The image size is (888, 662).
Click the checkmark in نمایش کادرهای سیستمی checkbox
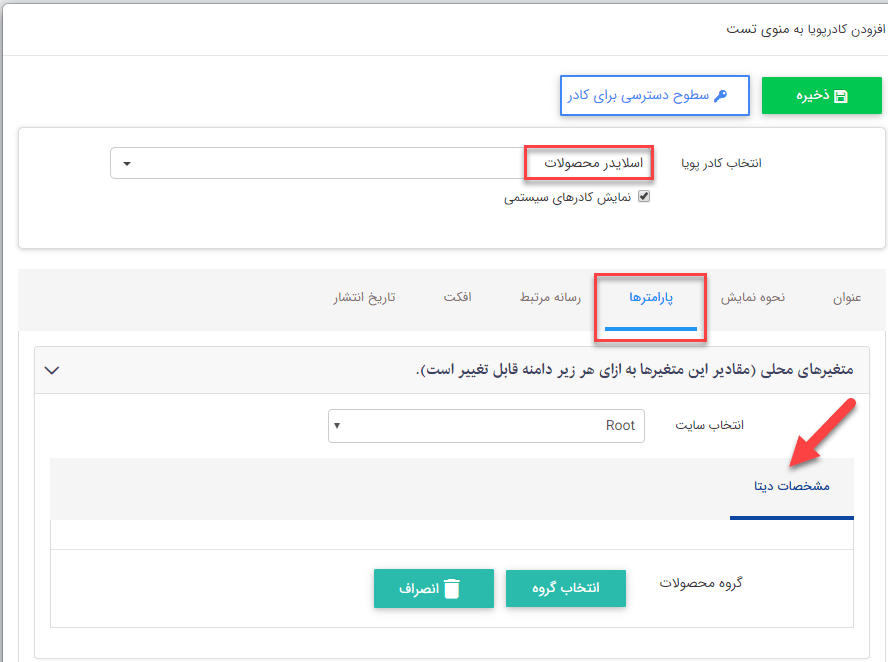(x=645, y=196)
